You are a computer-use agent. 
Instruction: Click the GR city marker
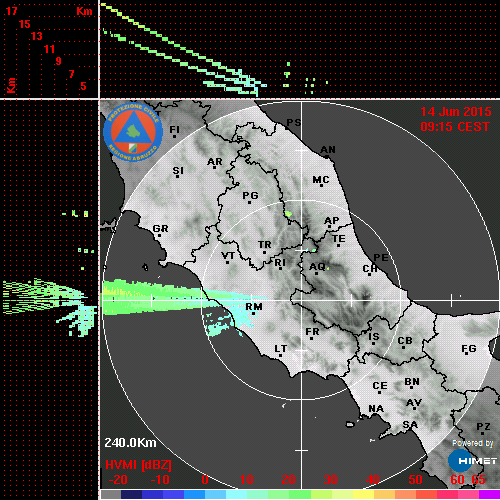tap(160, 229)
